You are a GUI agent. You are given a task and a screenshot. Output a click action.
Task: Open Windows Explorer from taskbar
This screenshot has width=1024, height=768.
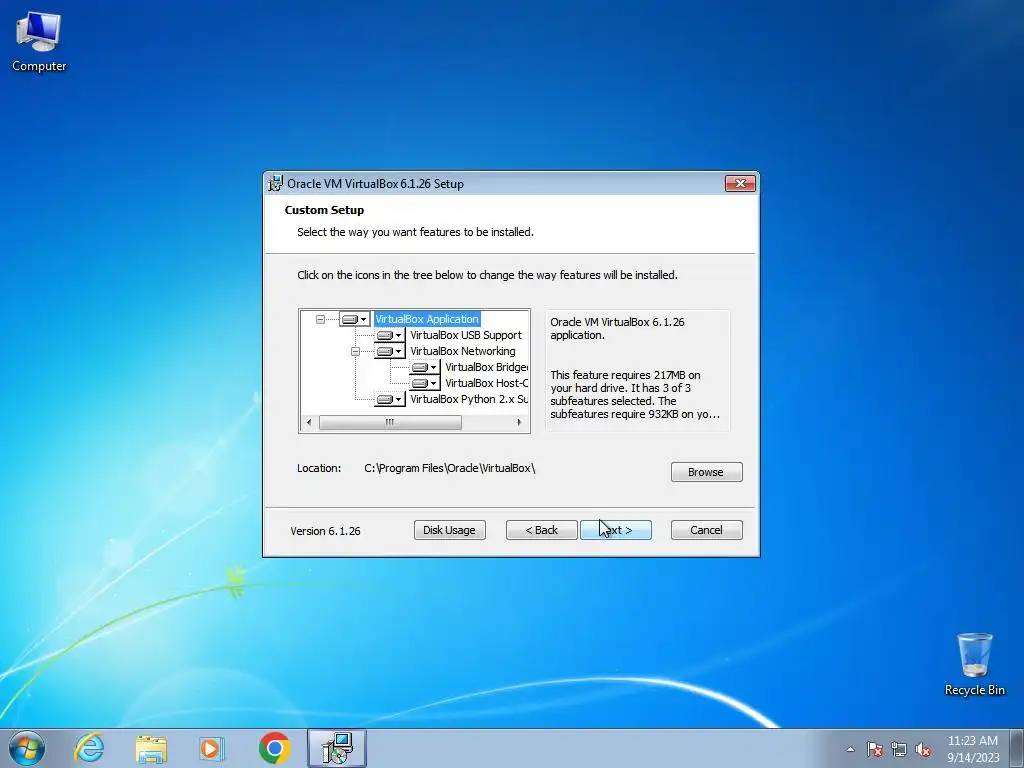151,748
